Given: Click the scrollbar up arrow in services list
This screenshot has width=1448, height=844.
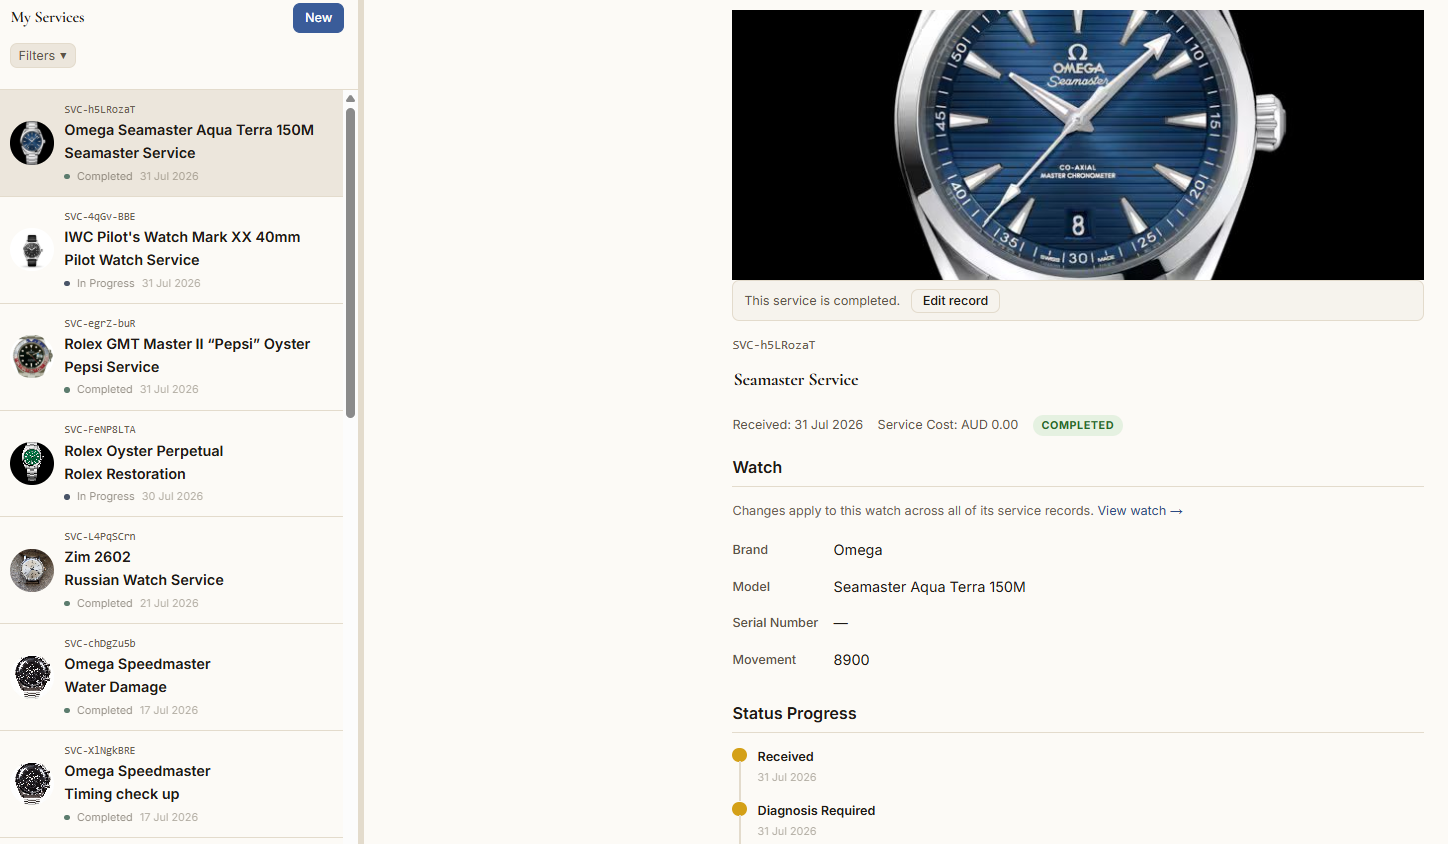Looking at the screenshot, I should click(x=350, y=98).
